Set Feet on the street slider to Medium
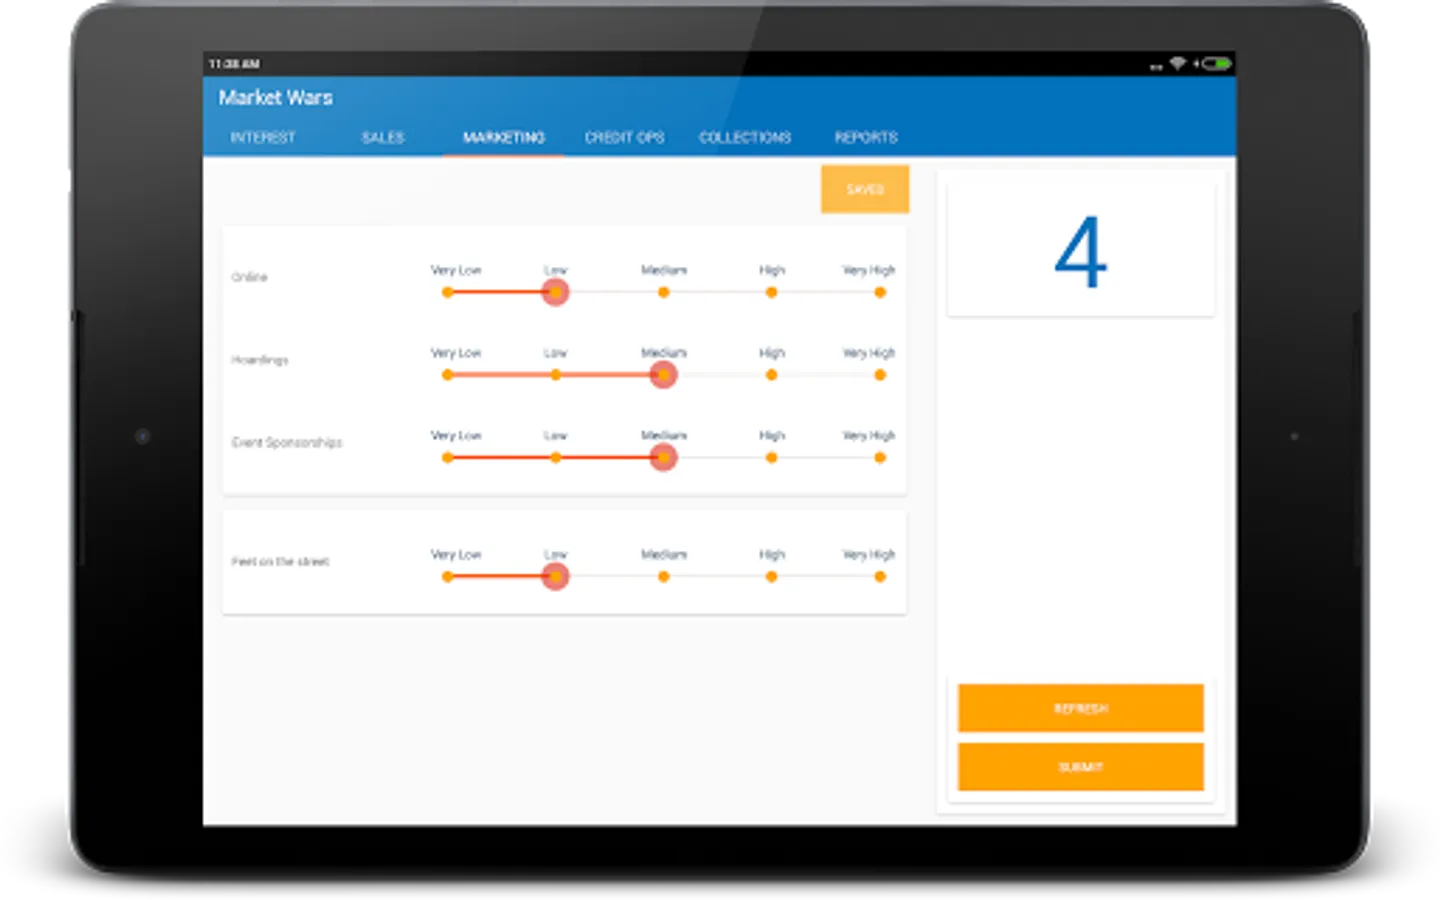The image size is (1440, 900). pos(663,576)
